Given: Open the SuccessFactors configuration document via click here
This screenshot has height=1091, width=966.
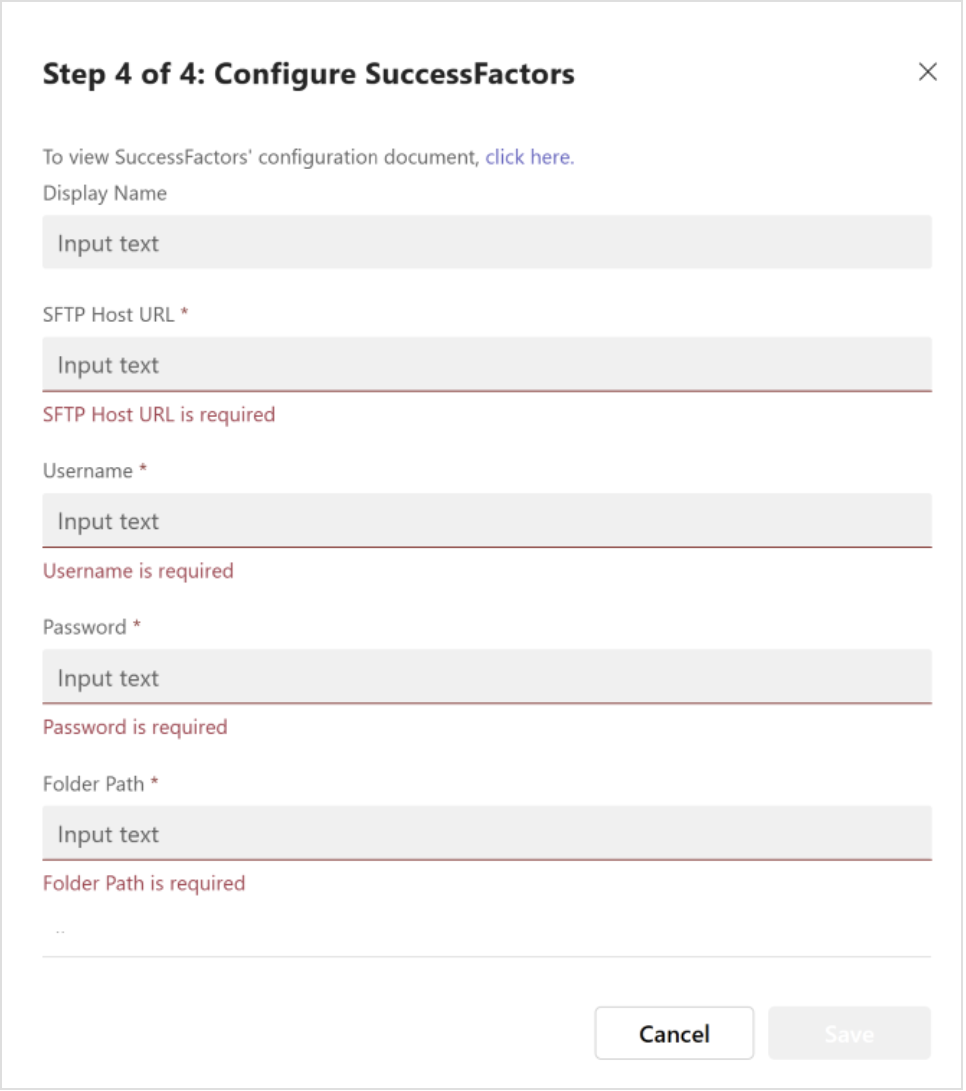Looking at the screenshot, I should [x=528, y=157].
